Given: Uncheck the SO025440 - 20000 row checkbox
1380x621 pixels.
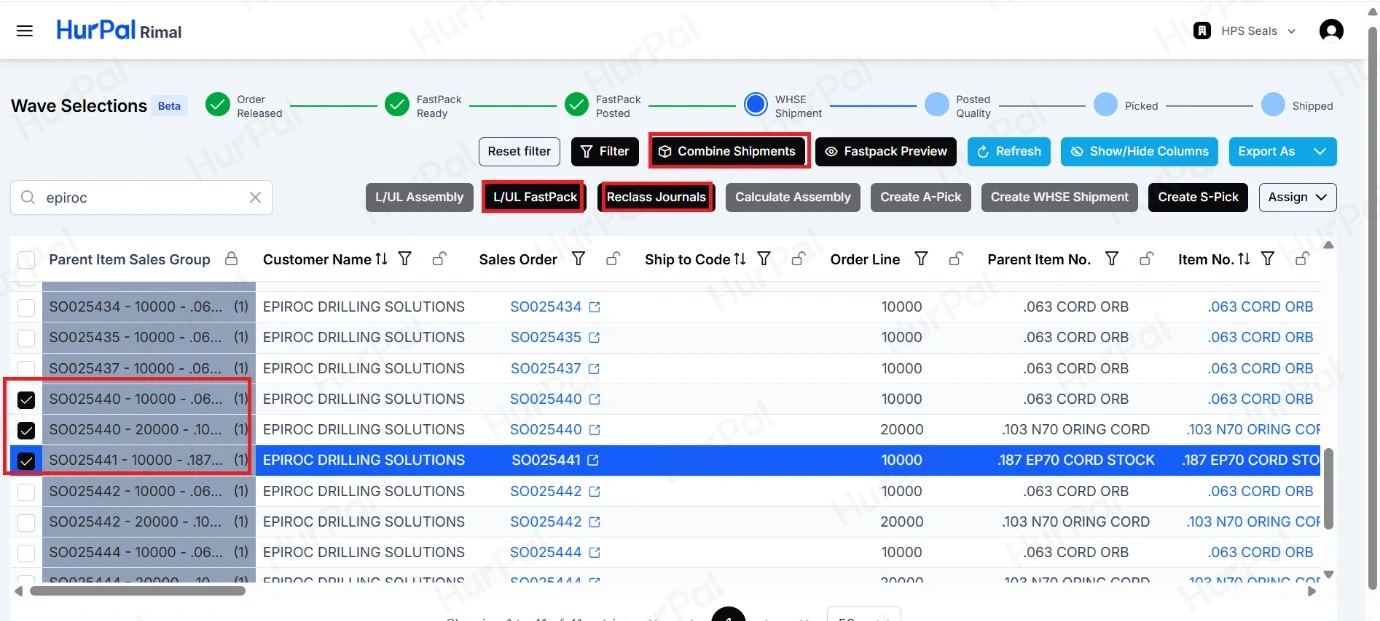Looking at the screenshot, I should point(26,431).
